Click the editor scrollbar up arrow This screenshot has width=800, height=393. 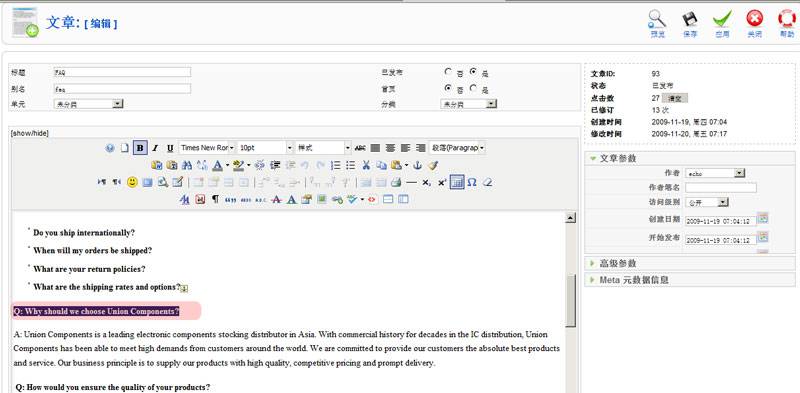pyautogui.click(x=570, y=218)
